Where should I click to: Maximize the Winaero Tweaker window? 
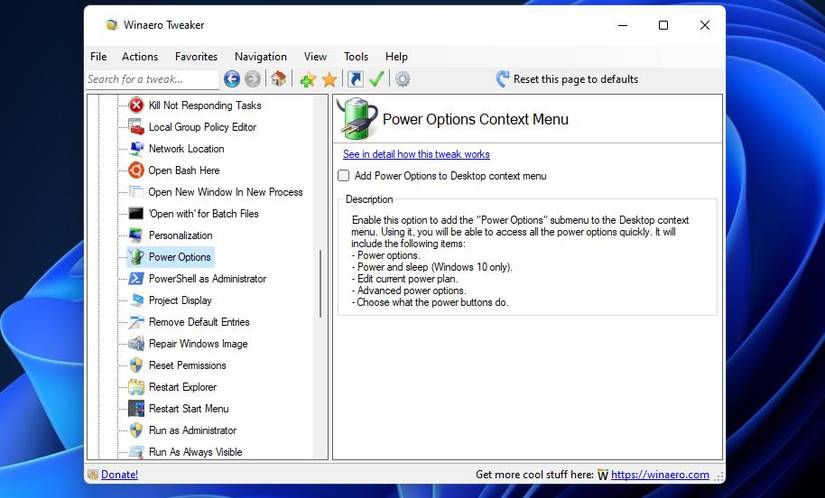(663, 25)
